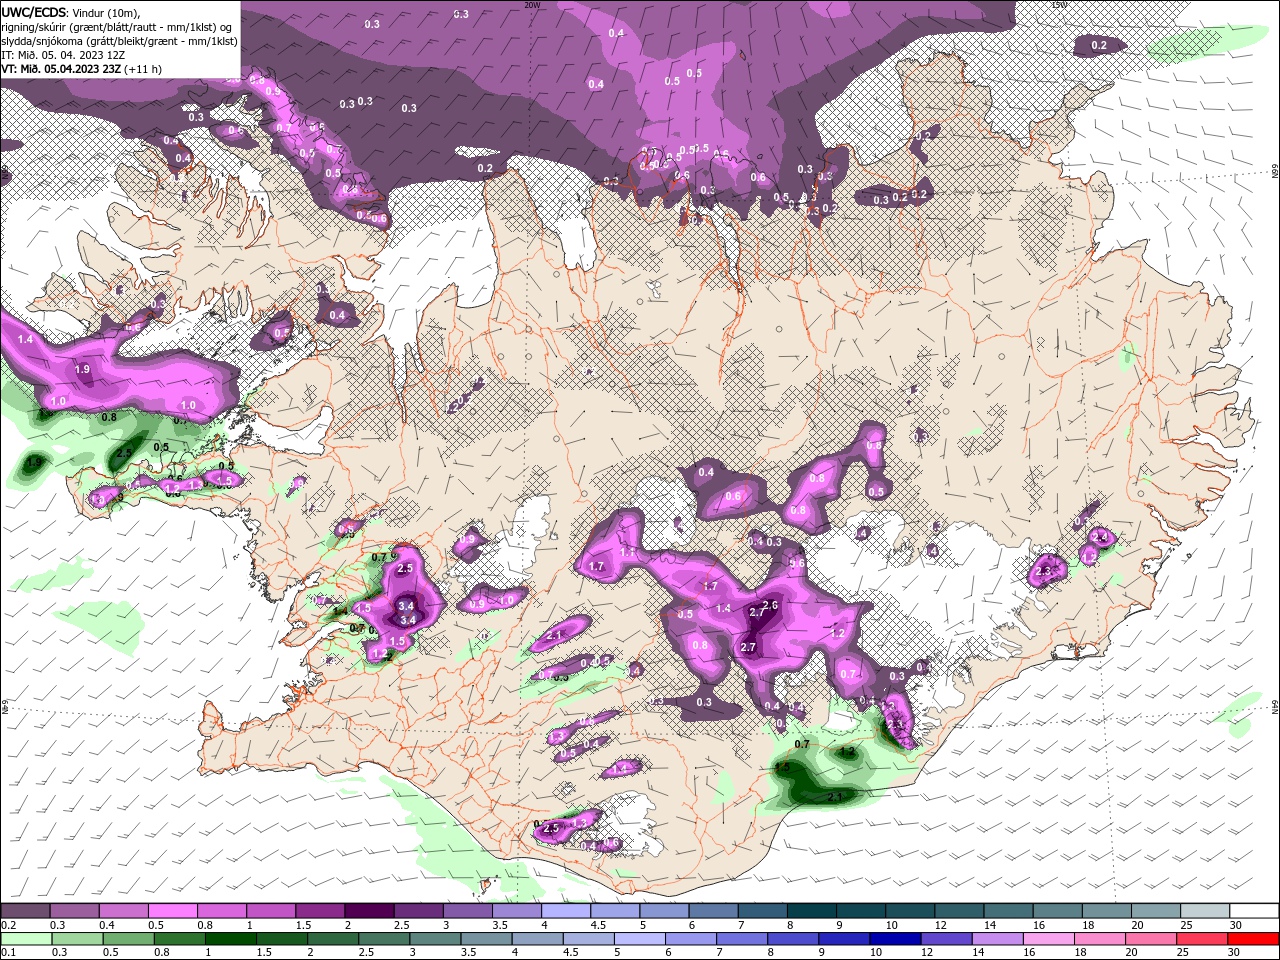
Task: Choose the steel blue 6 swatch, upper legend row
Action: [x=714, y=911]
